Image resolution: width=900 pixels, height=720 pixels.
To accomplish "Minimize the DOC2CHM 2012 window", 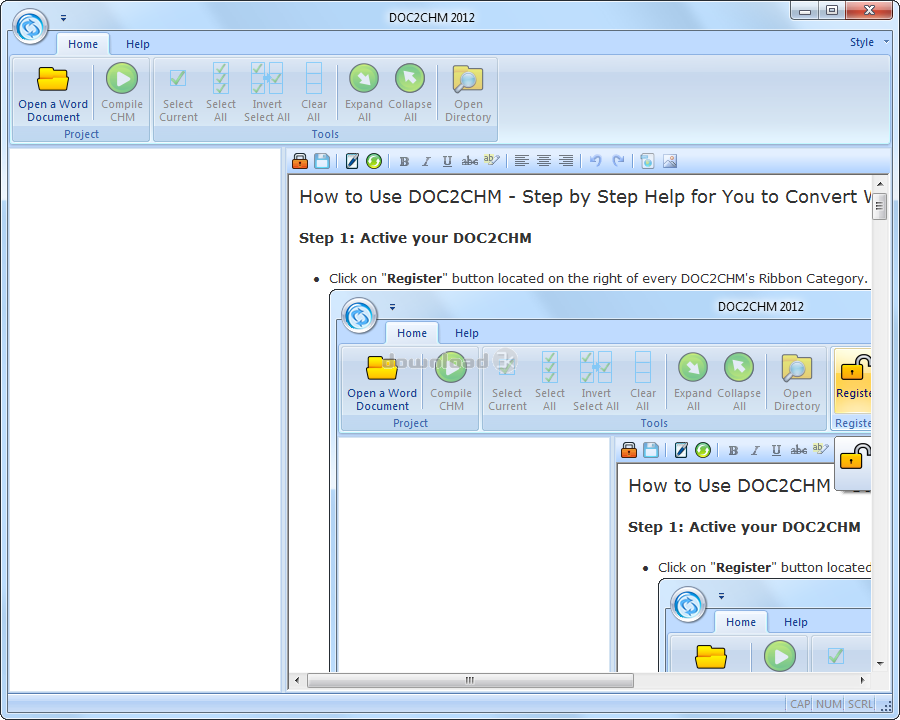I will pyautogui.click(x=804, y=11).
